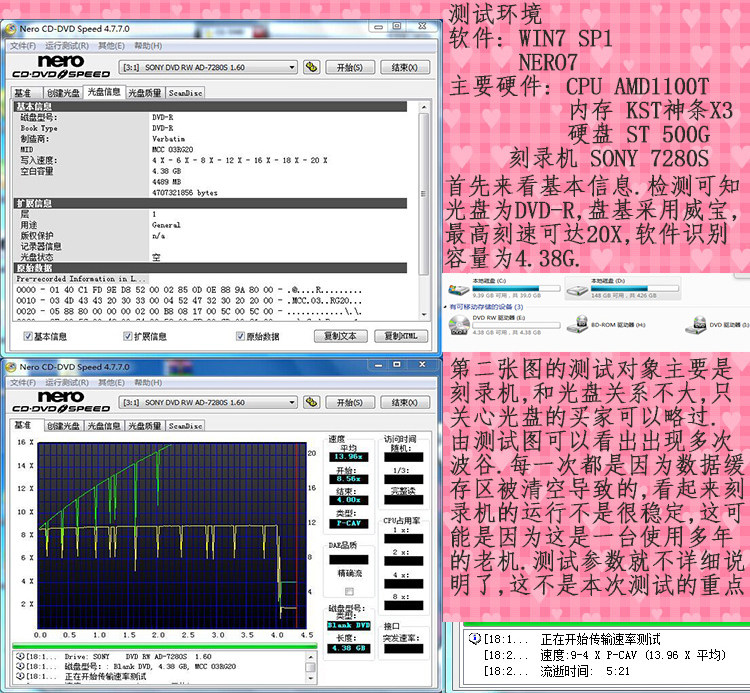Open 运行测试(R) menu in disc info window

pyautogui.click(x=67, y=46)
